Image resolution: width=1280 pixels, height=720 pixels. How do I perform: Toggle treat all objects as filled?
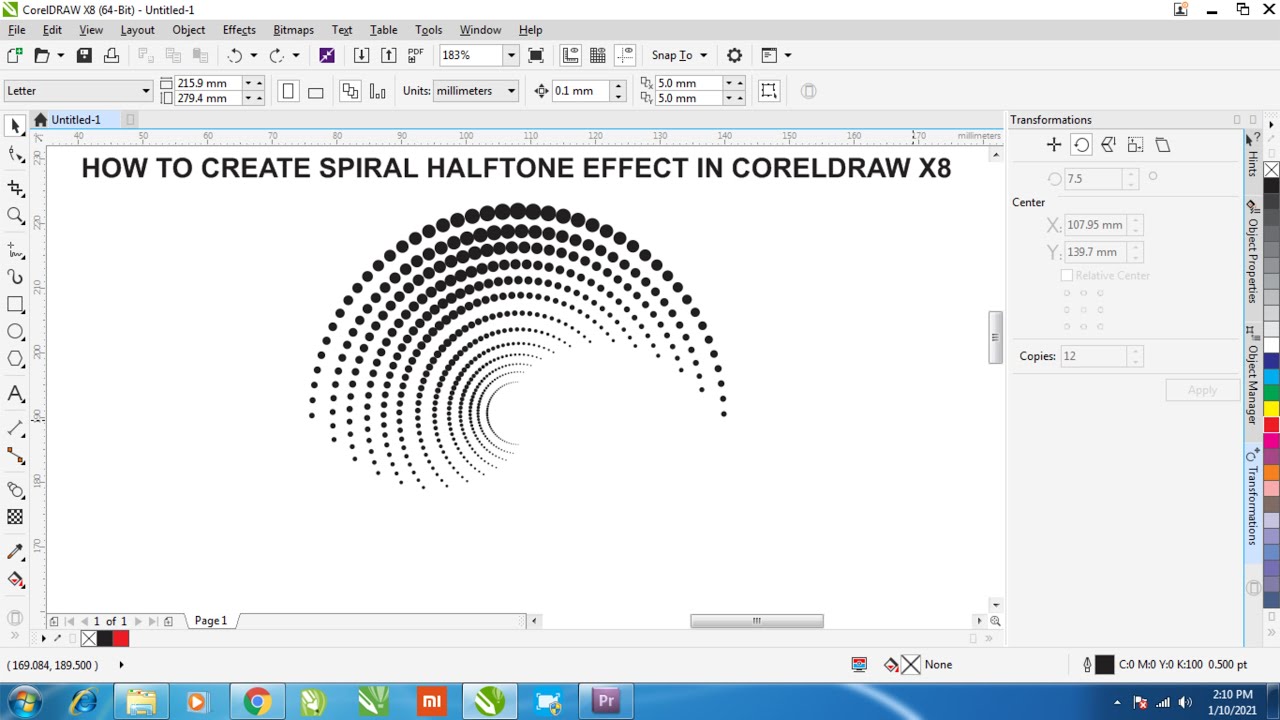click(x=769, y=91)
